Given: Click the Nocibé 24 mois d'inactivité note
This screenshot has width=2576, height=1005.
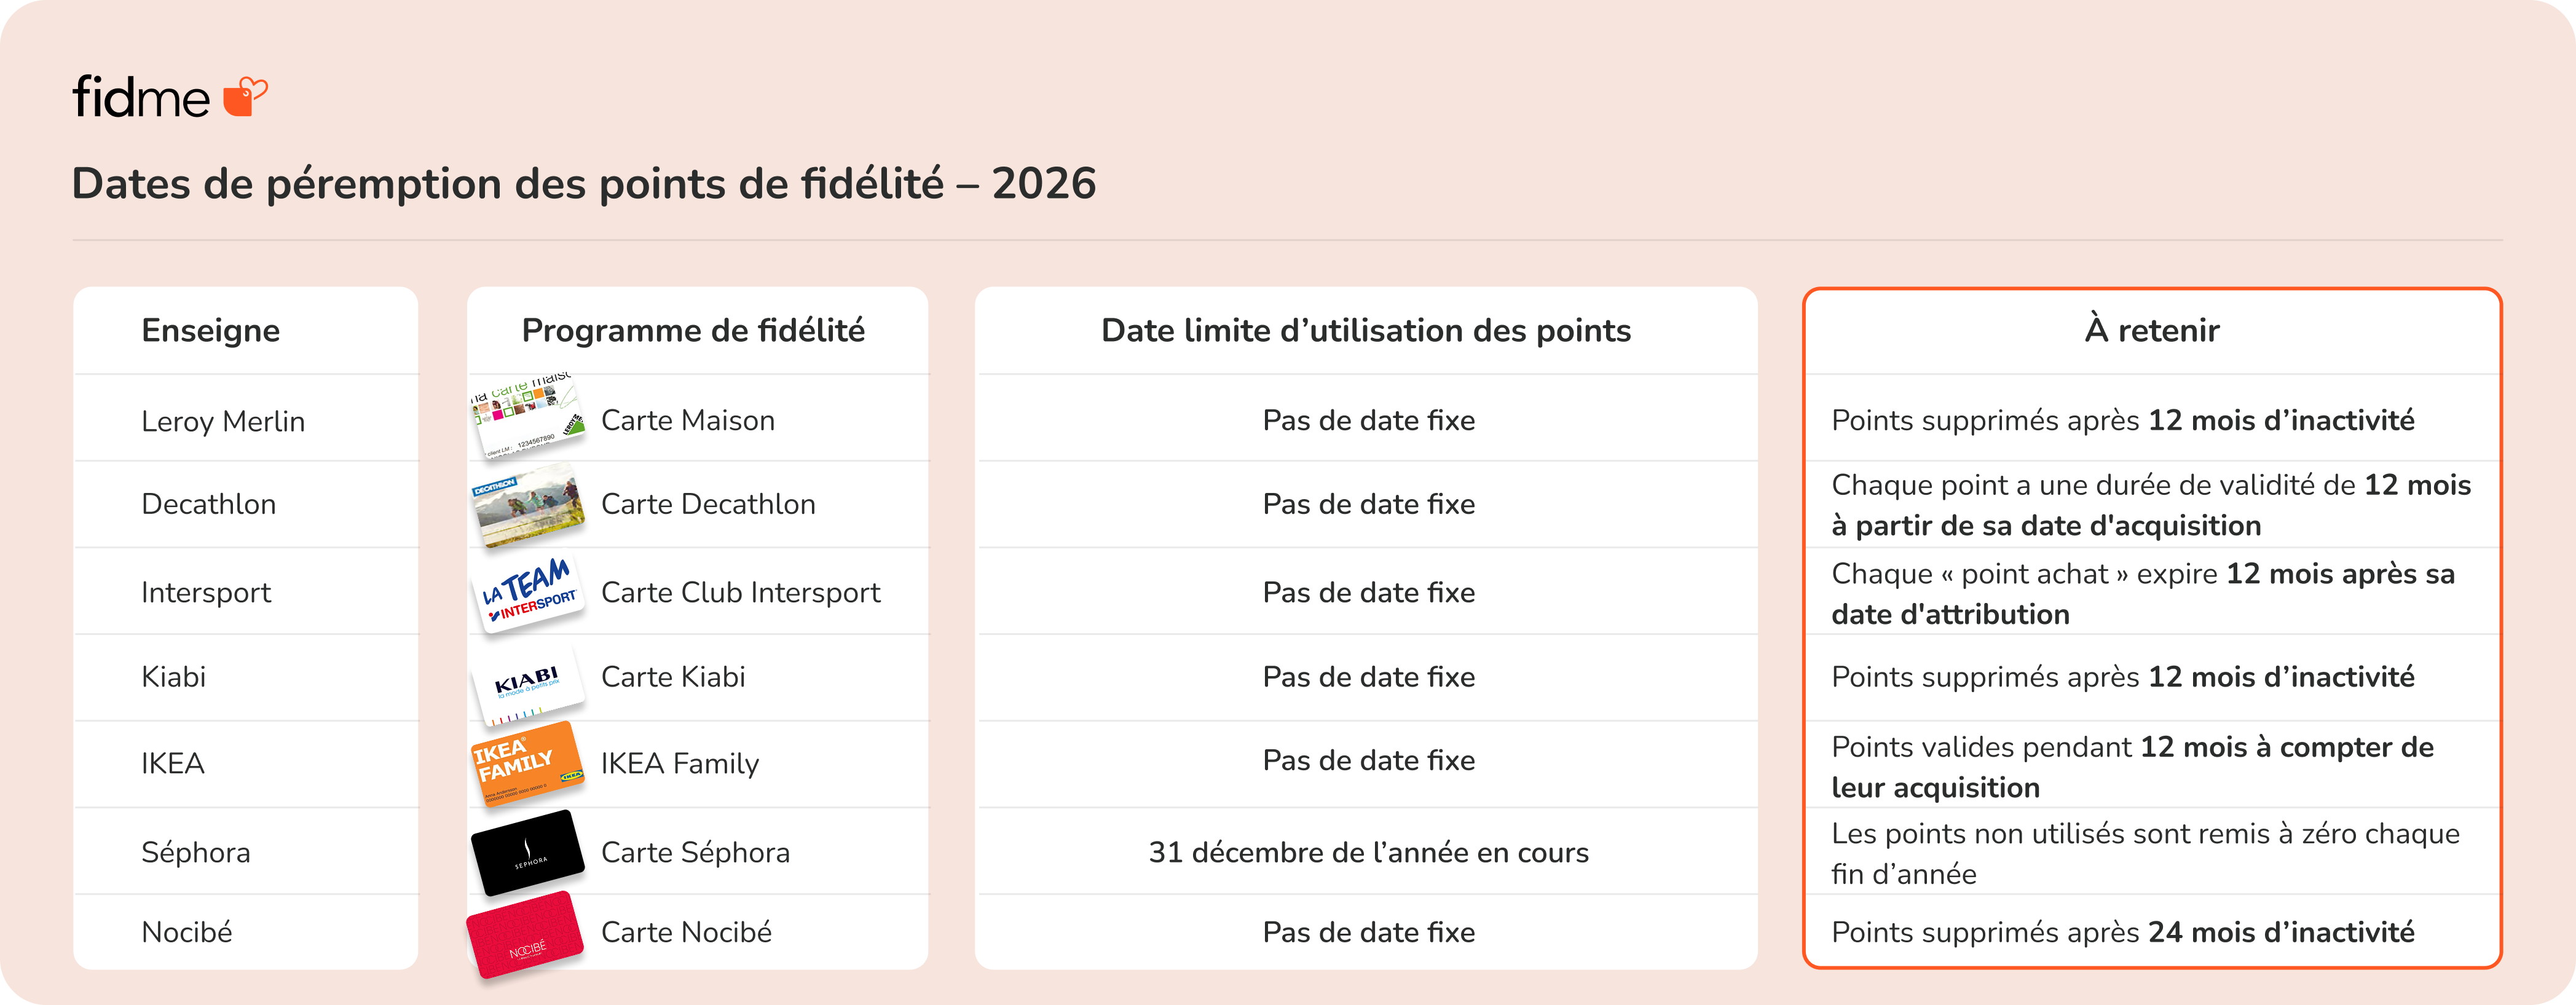Looking at the screenshot, I should 2122,932.
